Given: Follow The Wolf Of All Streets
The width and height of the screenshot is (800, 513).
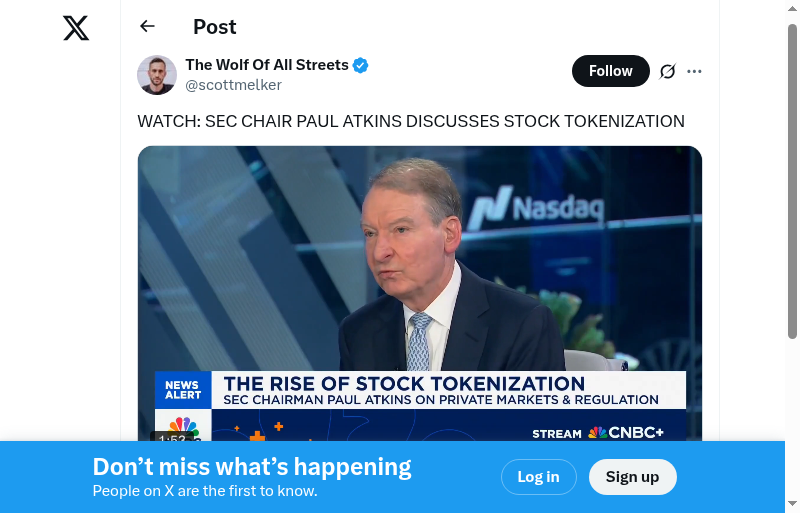Looking at the screenshot, I should (x=610, y=71).
